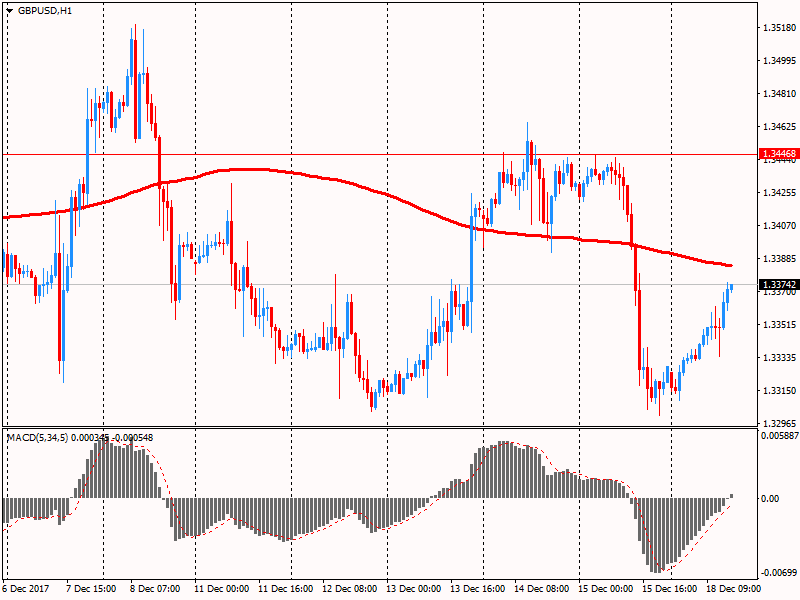Click the MACD zero level 0.00

(770, 498)
